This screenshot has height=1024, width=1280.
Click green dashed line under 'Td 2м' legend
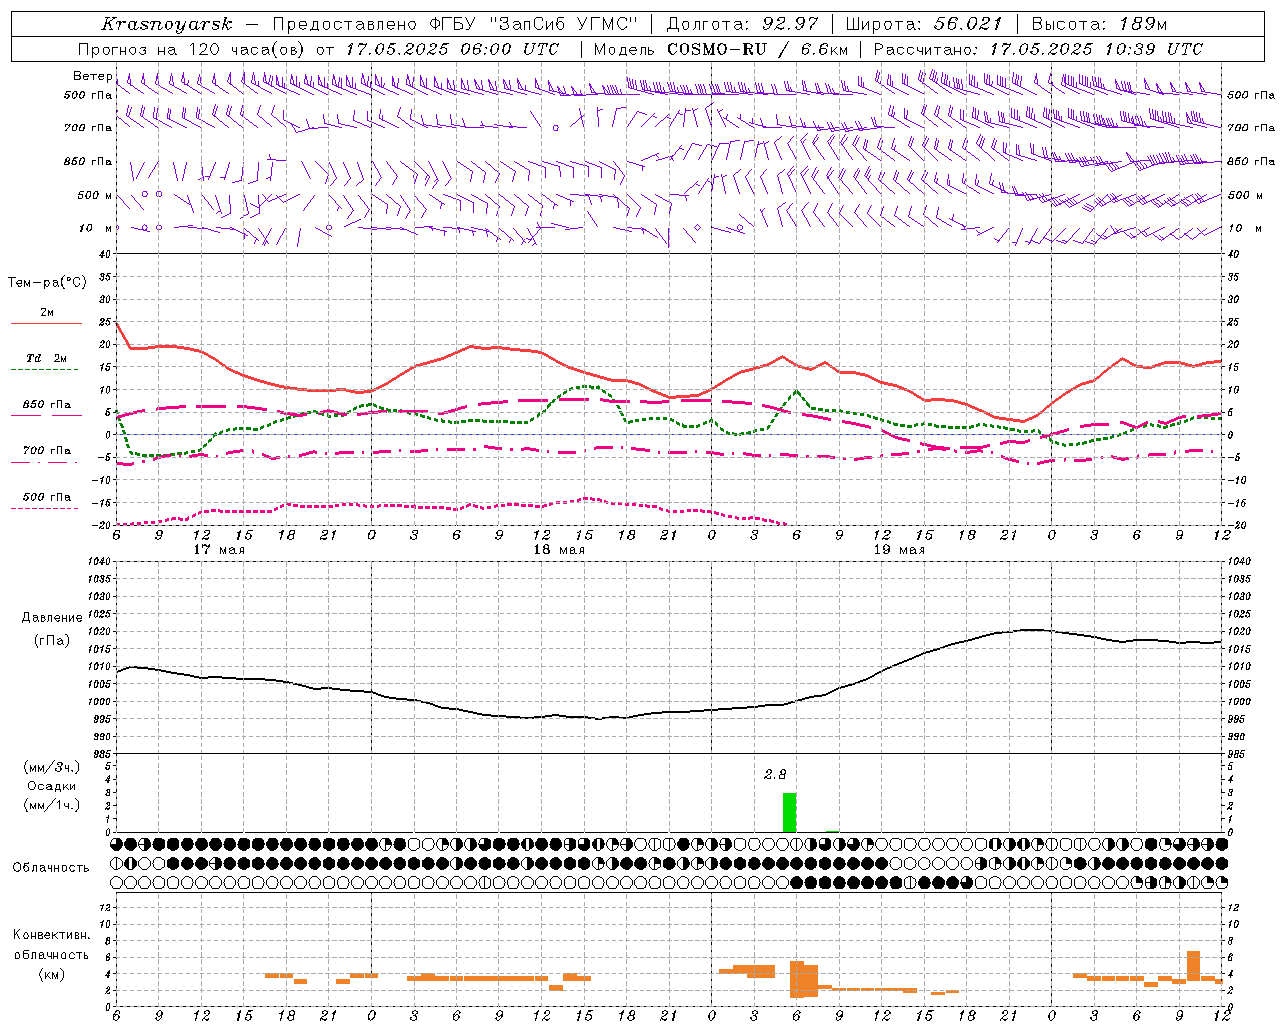(x=47, y=370)
